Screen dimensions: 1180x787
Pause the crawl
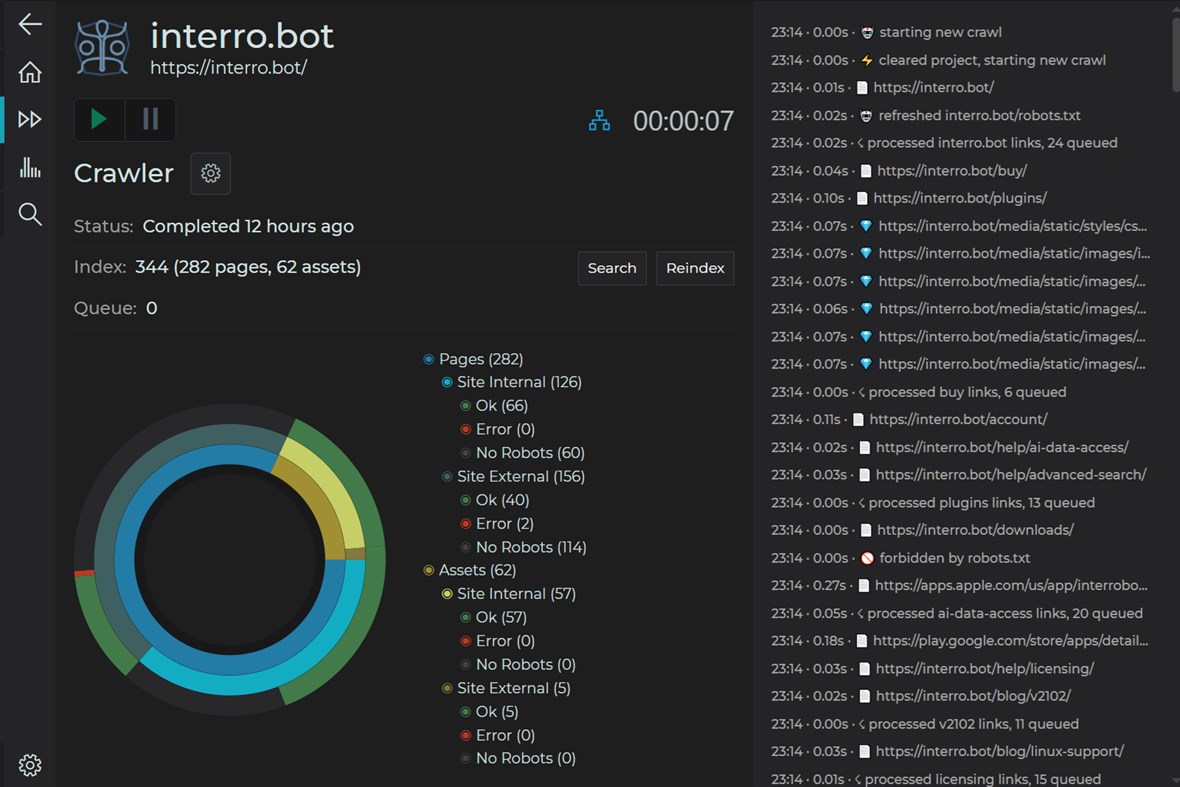150,119
